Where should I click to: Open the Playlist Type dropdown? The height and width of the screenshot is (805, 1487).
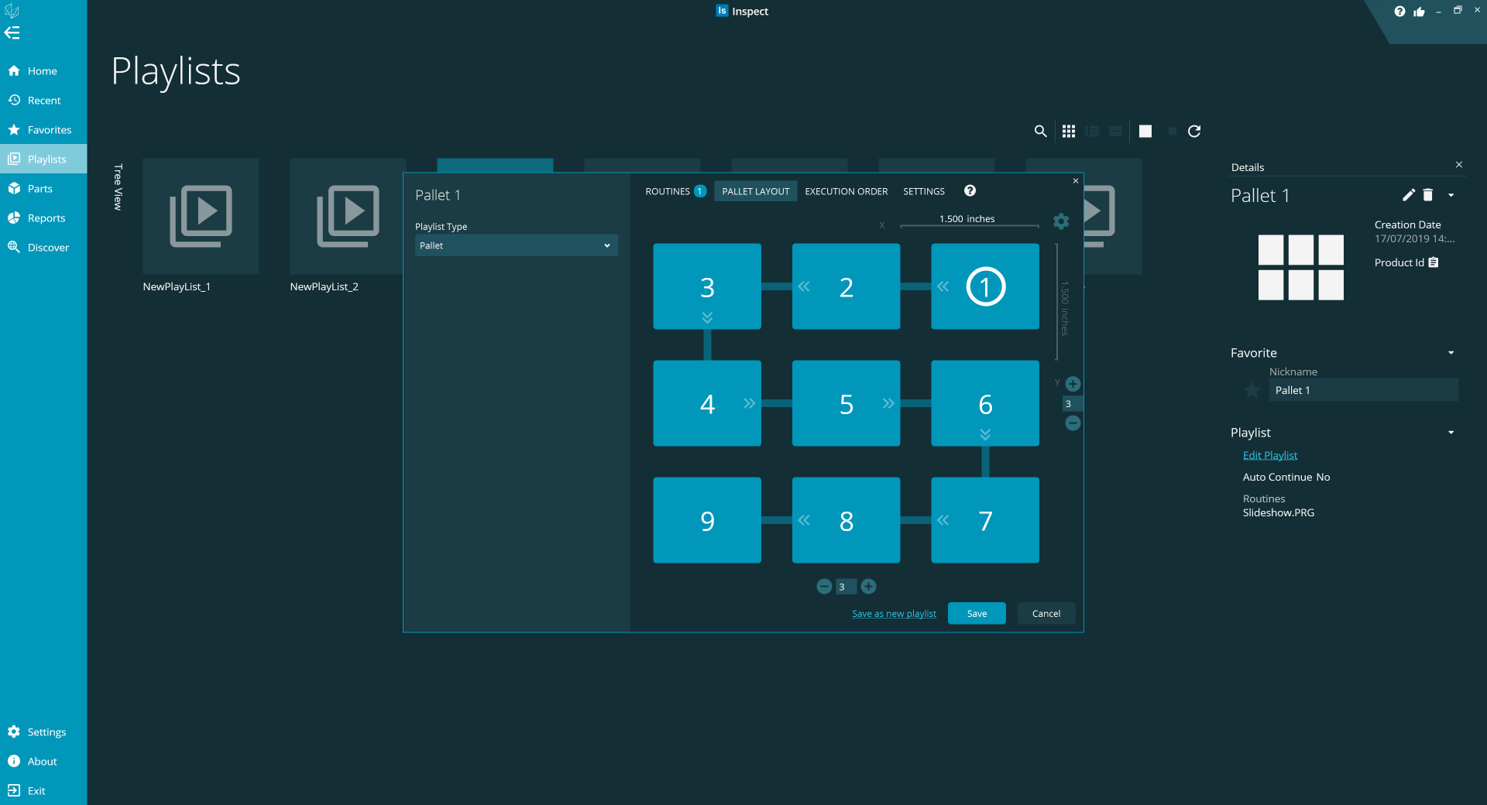pyautogui.click(x=516, y=245)
